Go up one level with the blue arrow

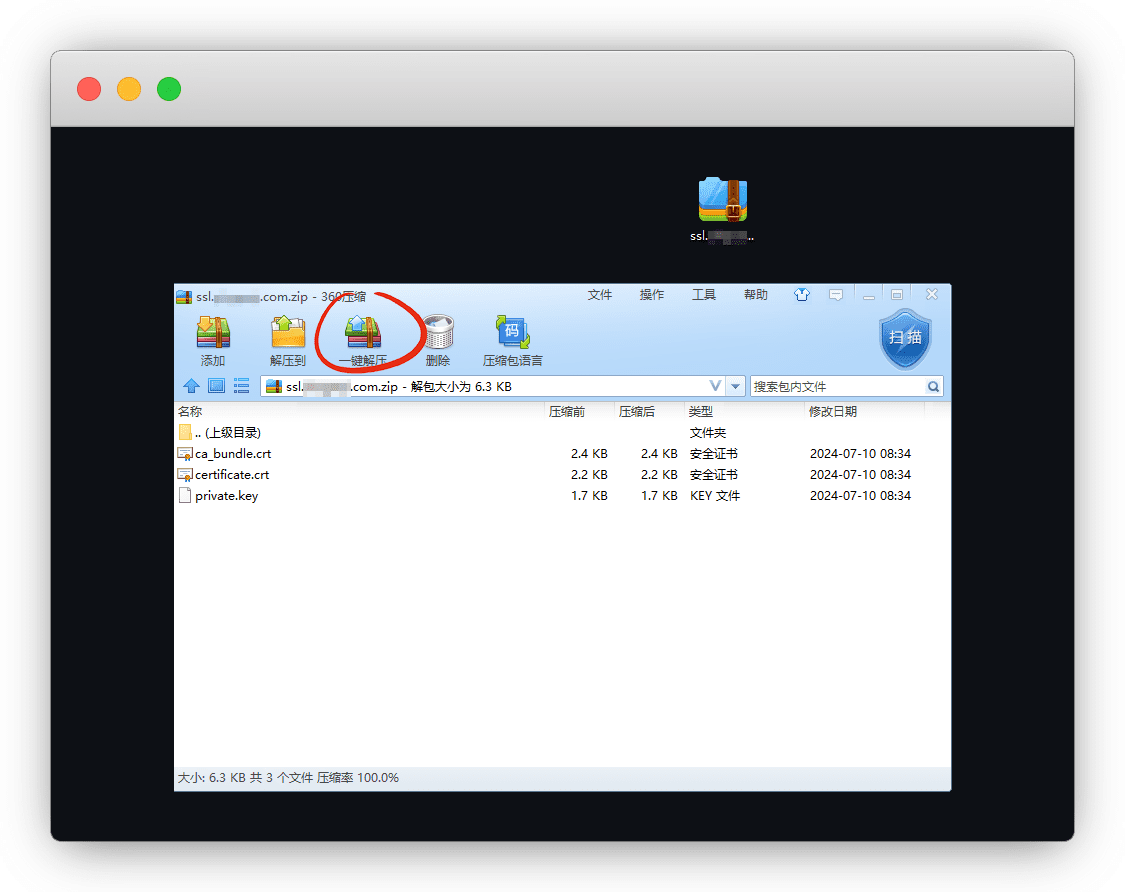pyautogui.click(x=191, y=386)
